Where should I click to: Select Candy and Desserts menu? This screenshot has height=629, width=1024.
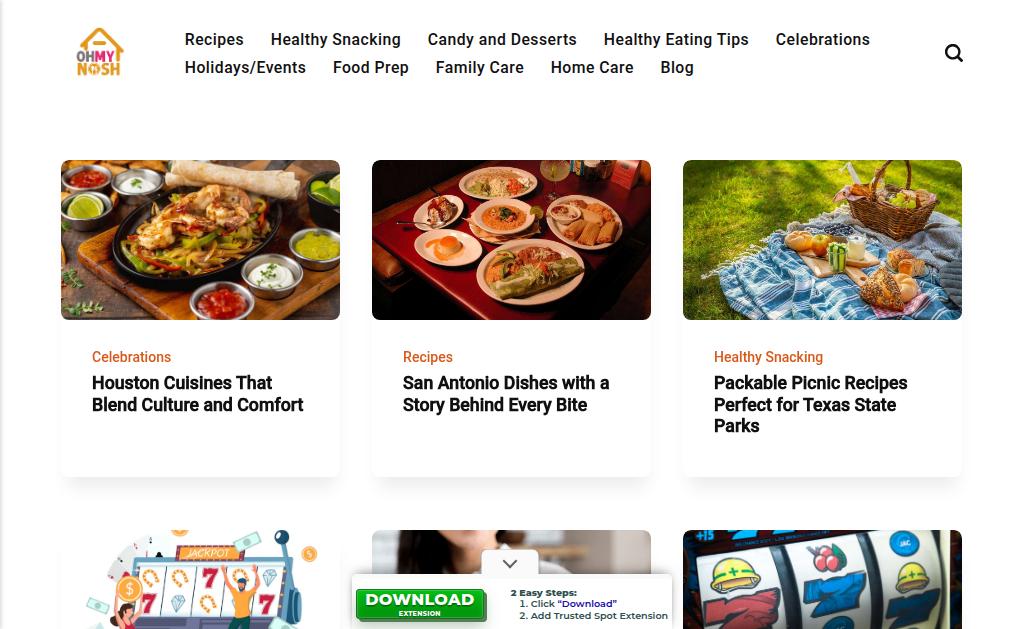(x=502, y=40)
